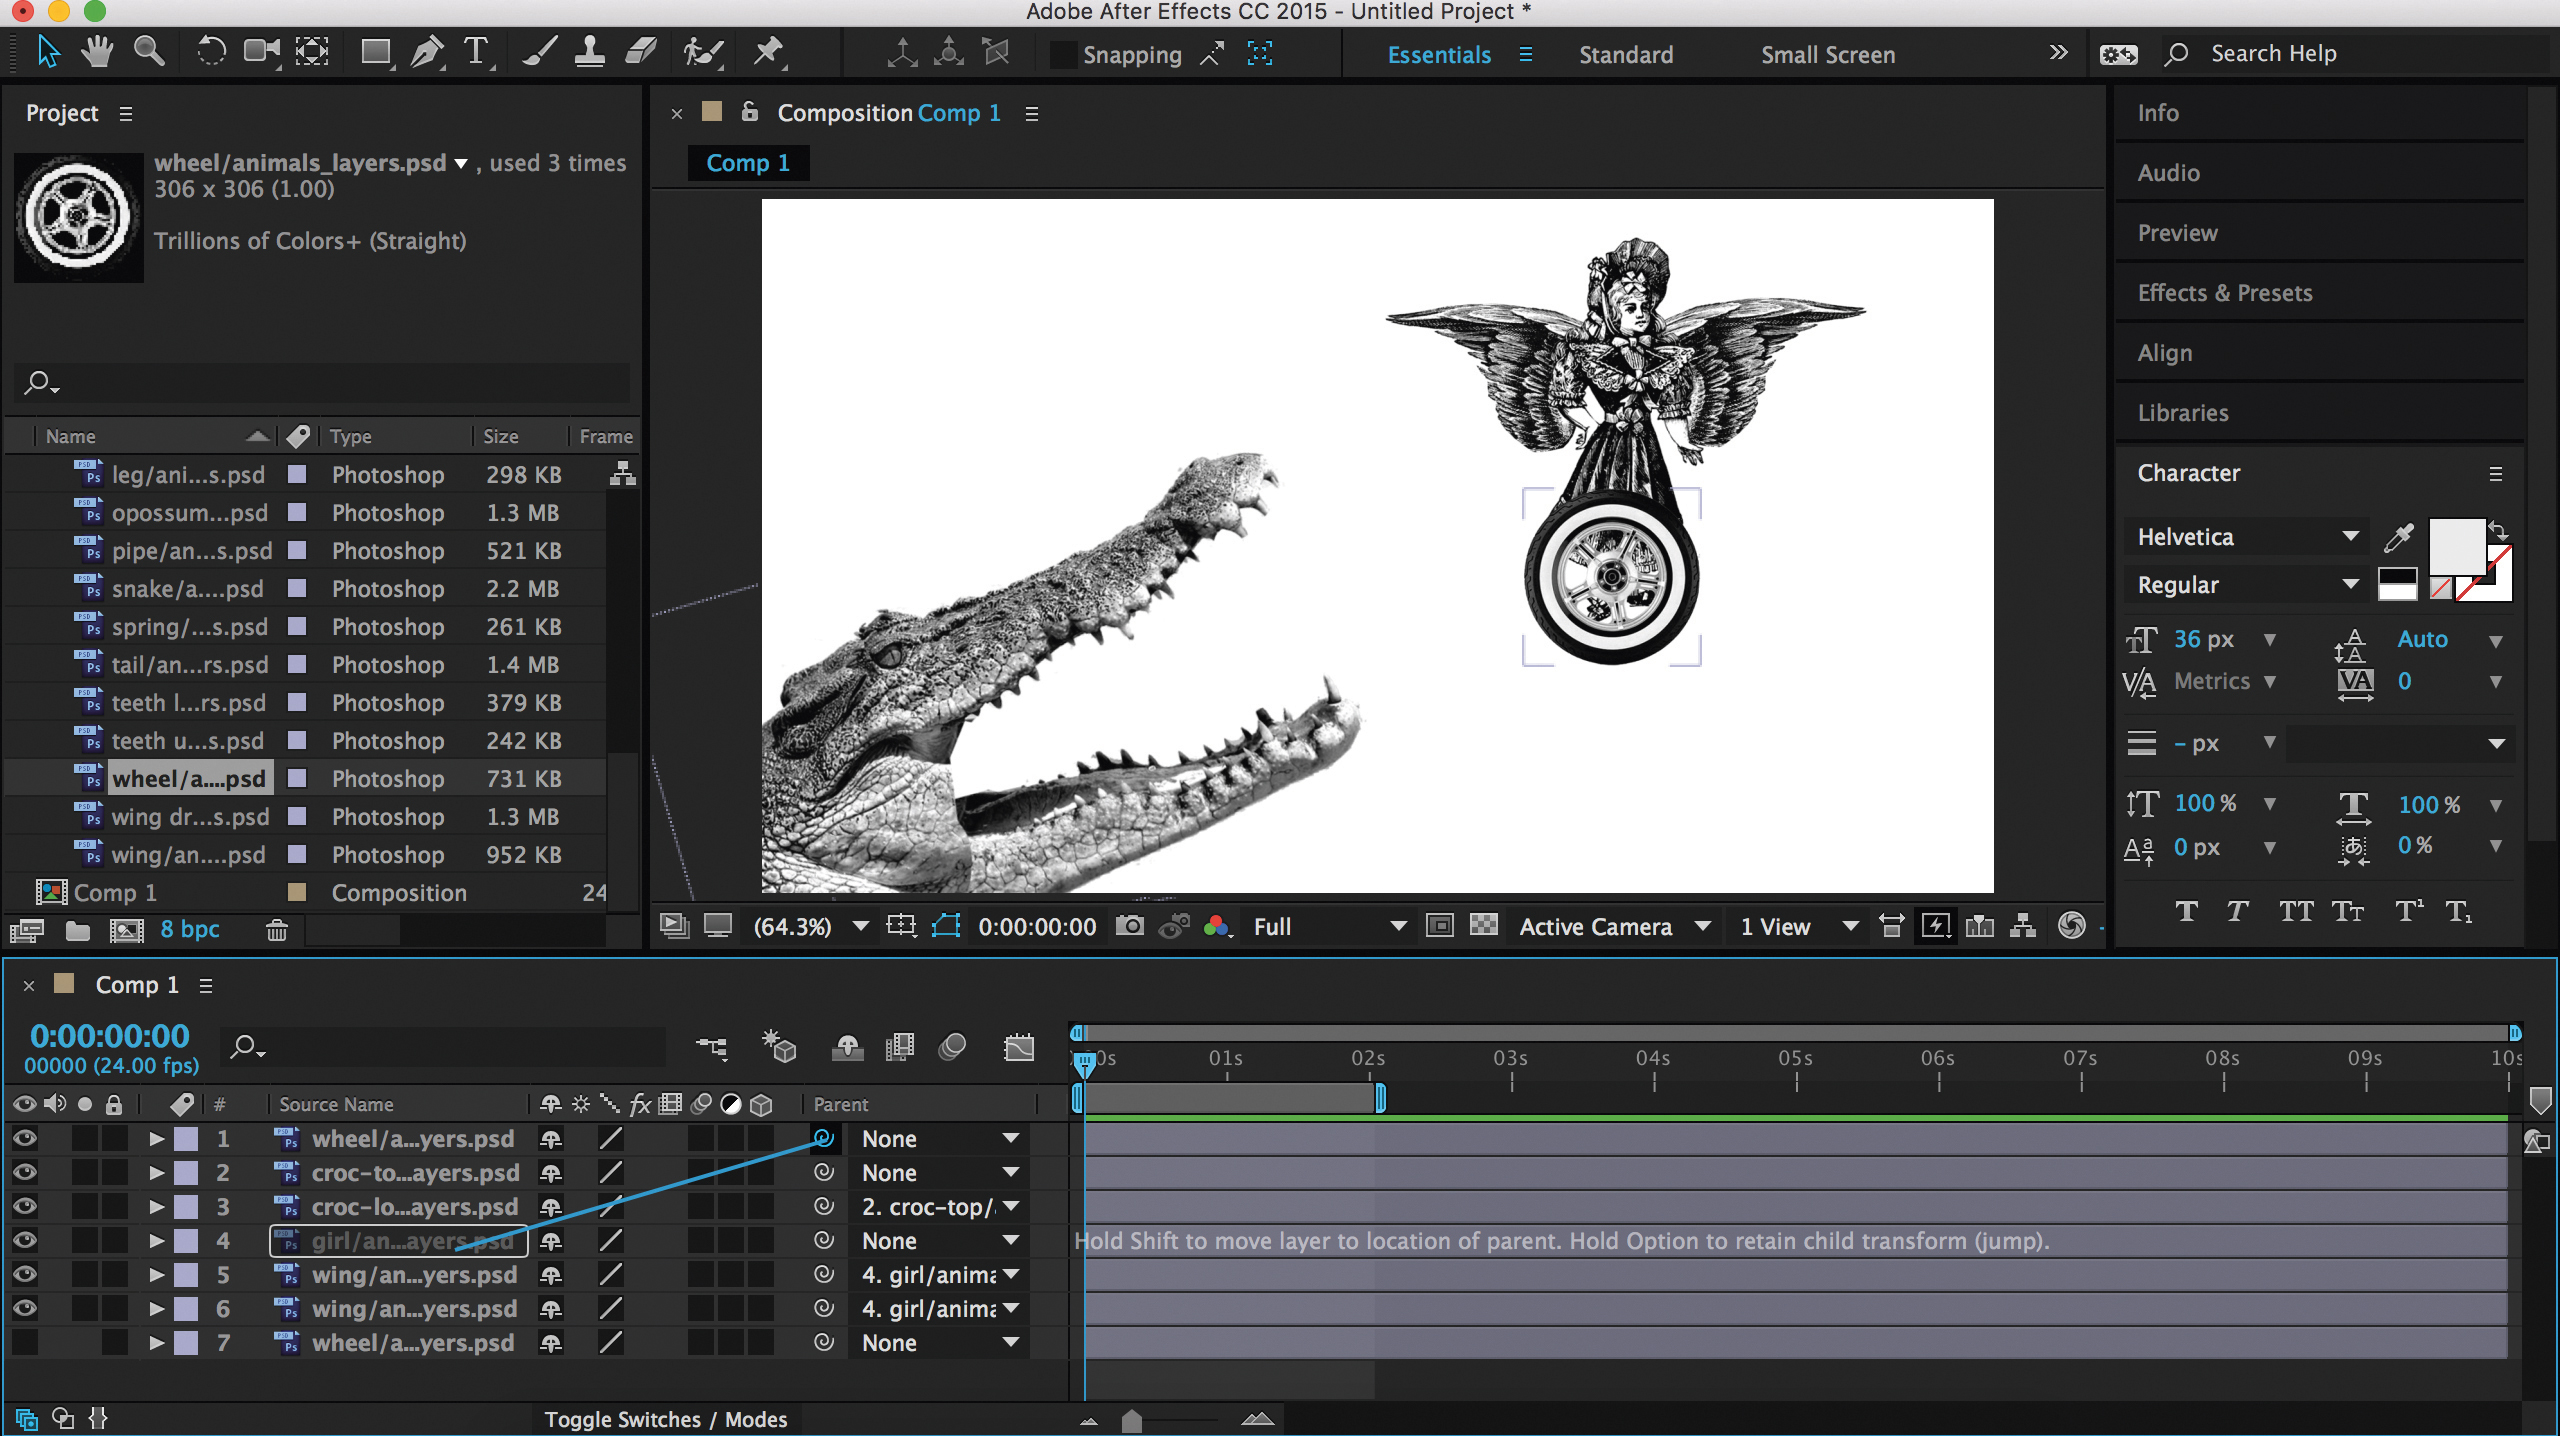Screen dimensions: 2560x1436
Task: Click the snapshot camera icon in viewer
Action: coord(1129,926)
